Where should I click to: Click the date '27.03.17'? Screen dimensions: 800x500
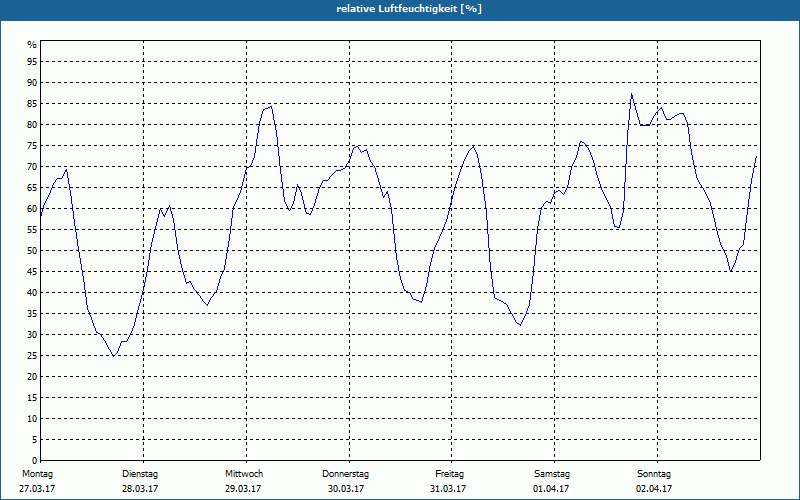(37, 489)
